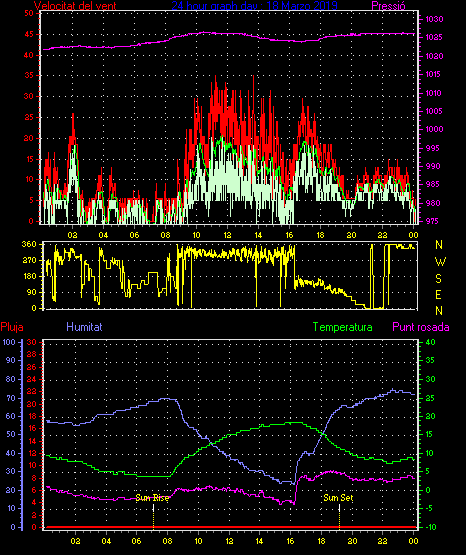Click the 'Humitat' humidity legend label

[x=84, y=326]
